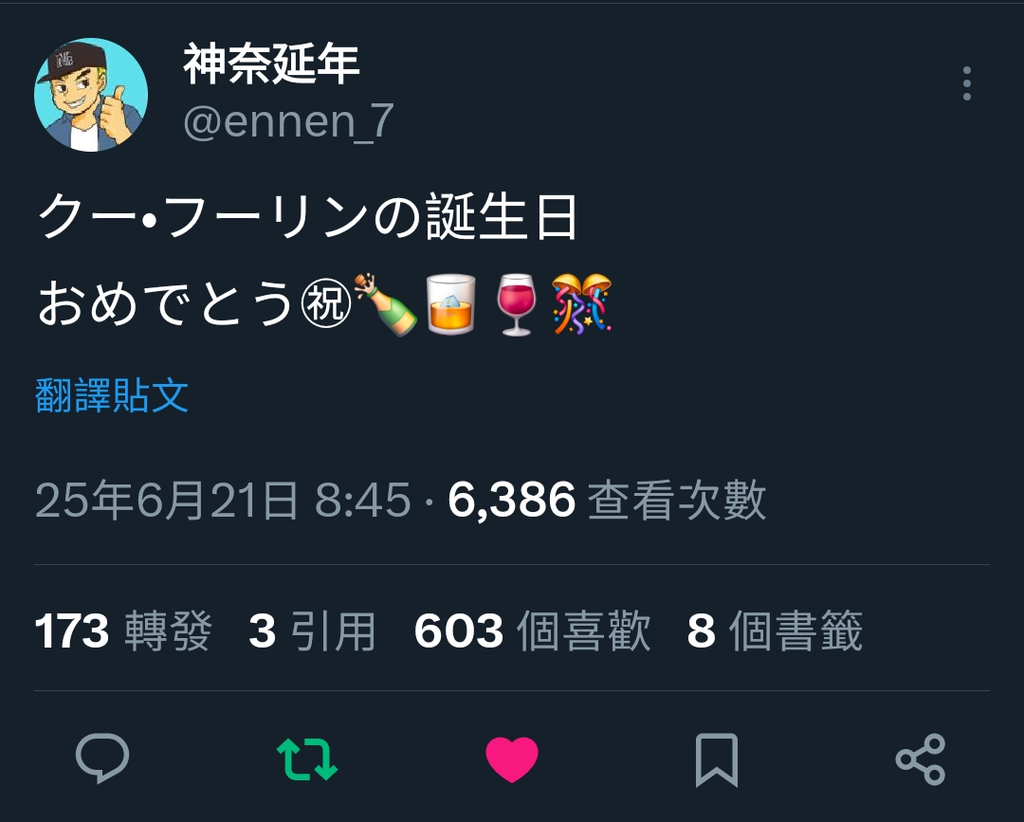Open the 6,386 查看次數 view analytics

(607, 500)
